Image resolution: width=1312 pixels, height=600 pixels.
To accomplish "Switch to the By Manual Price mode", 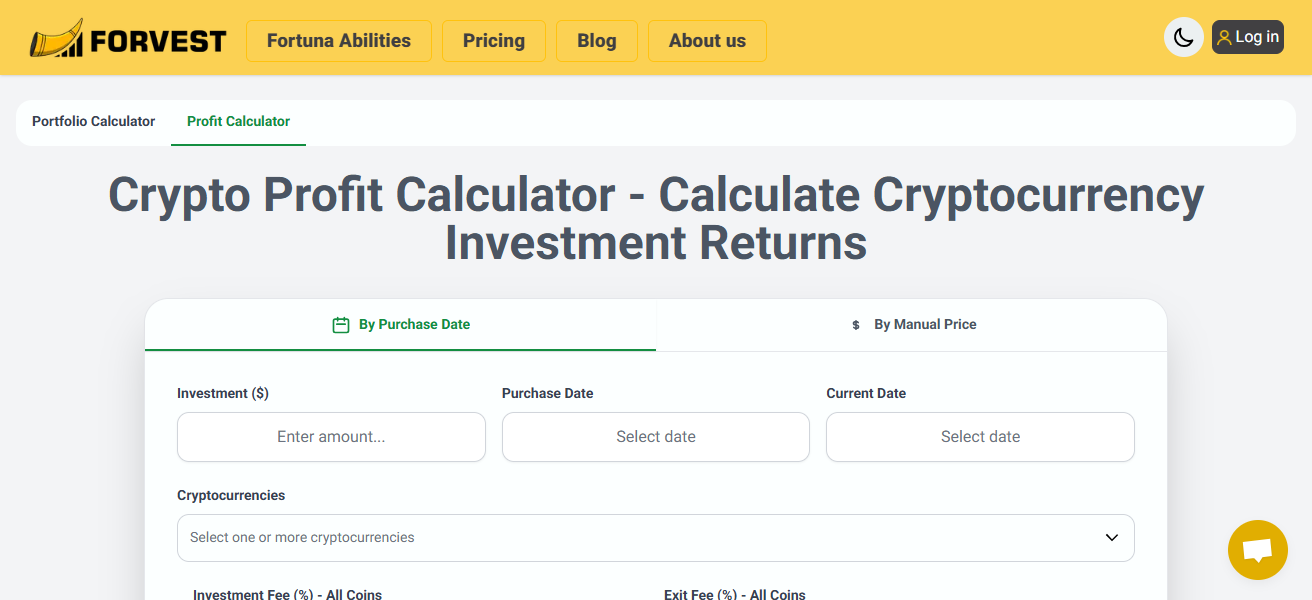I will point(912,324).
